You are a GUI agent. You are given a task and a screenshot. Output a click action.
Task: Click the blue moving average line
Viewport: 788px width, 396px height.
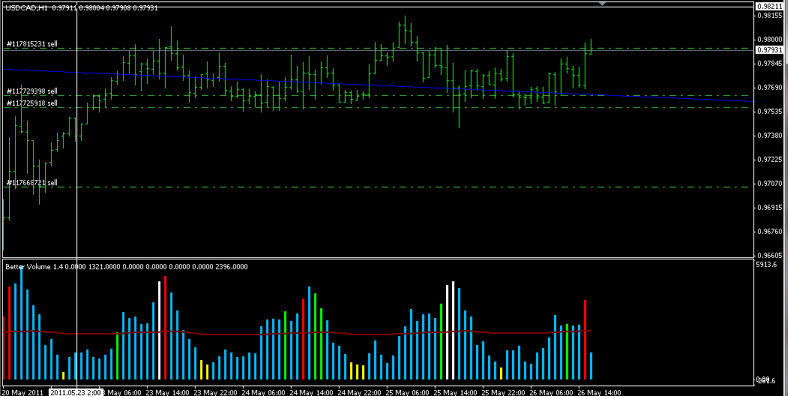tap(377, 85)
